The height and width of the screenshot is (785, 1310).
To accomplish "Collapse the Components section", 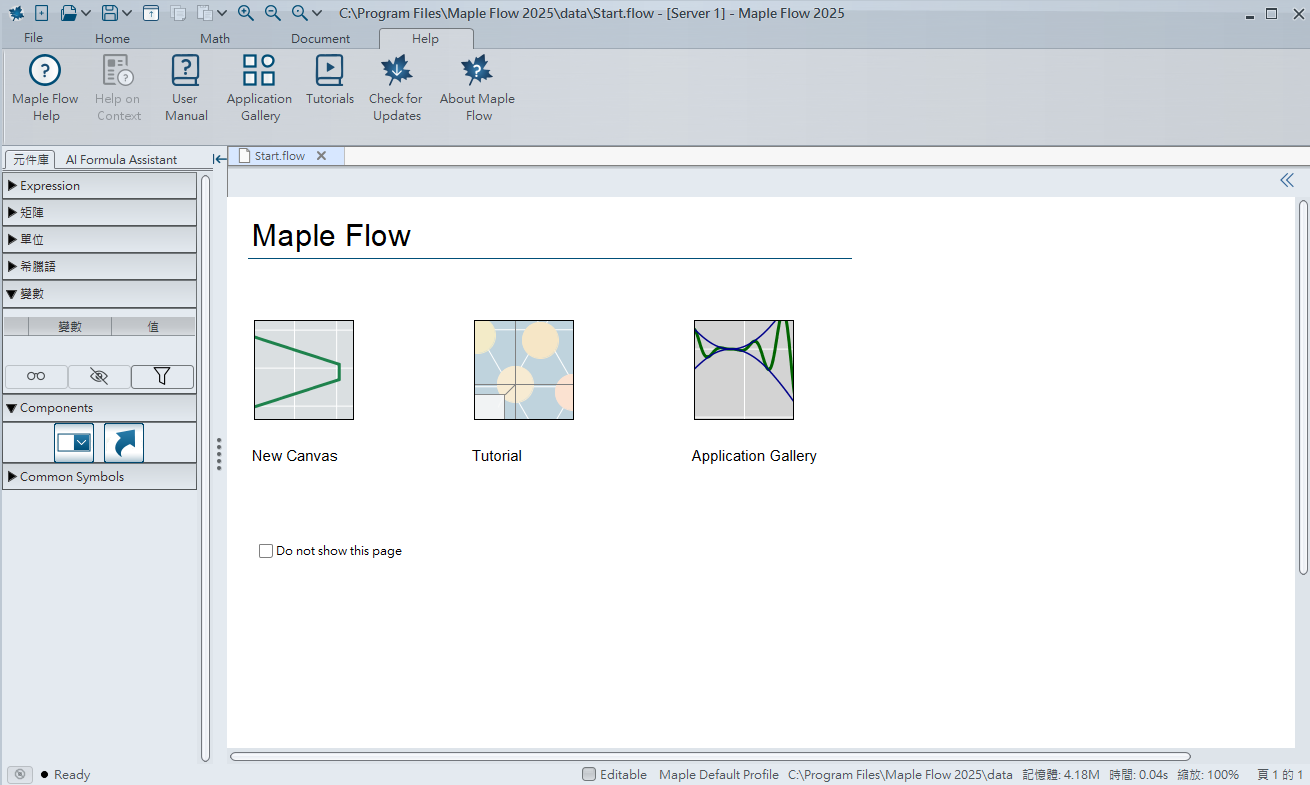I will (x=99, y=408).
